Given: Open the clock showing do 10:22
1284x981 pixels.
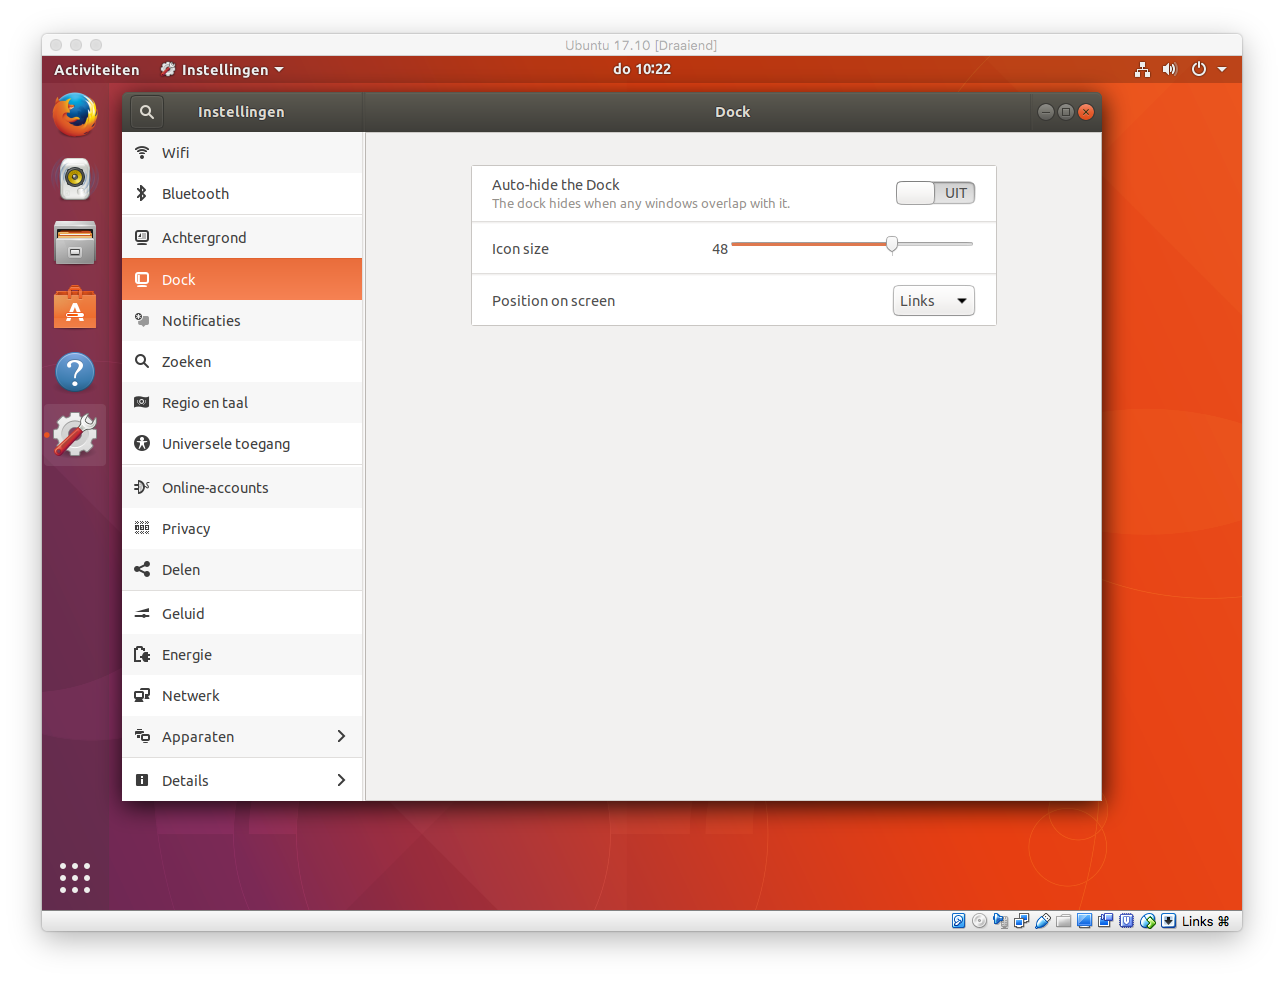Looking at the screenshot, I should click(642, 69).
